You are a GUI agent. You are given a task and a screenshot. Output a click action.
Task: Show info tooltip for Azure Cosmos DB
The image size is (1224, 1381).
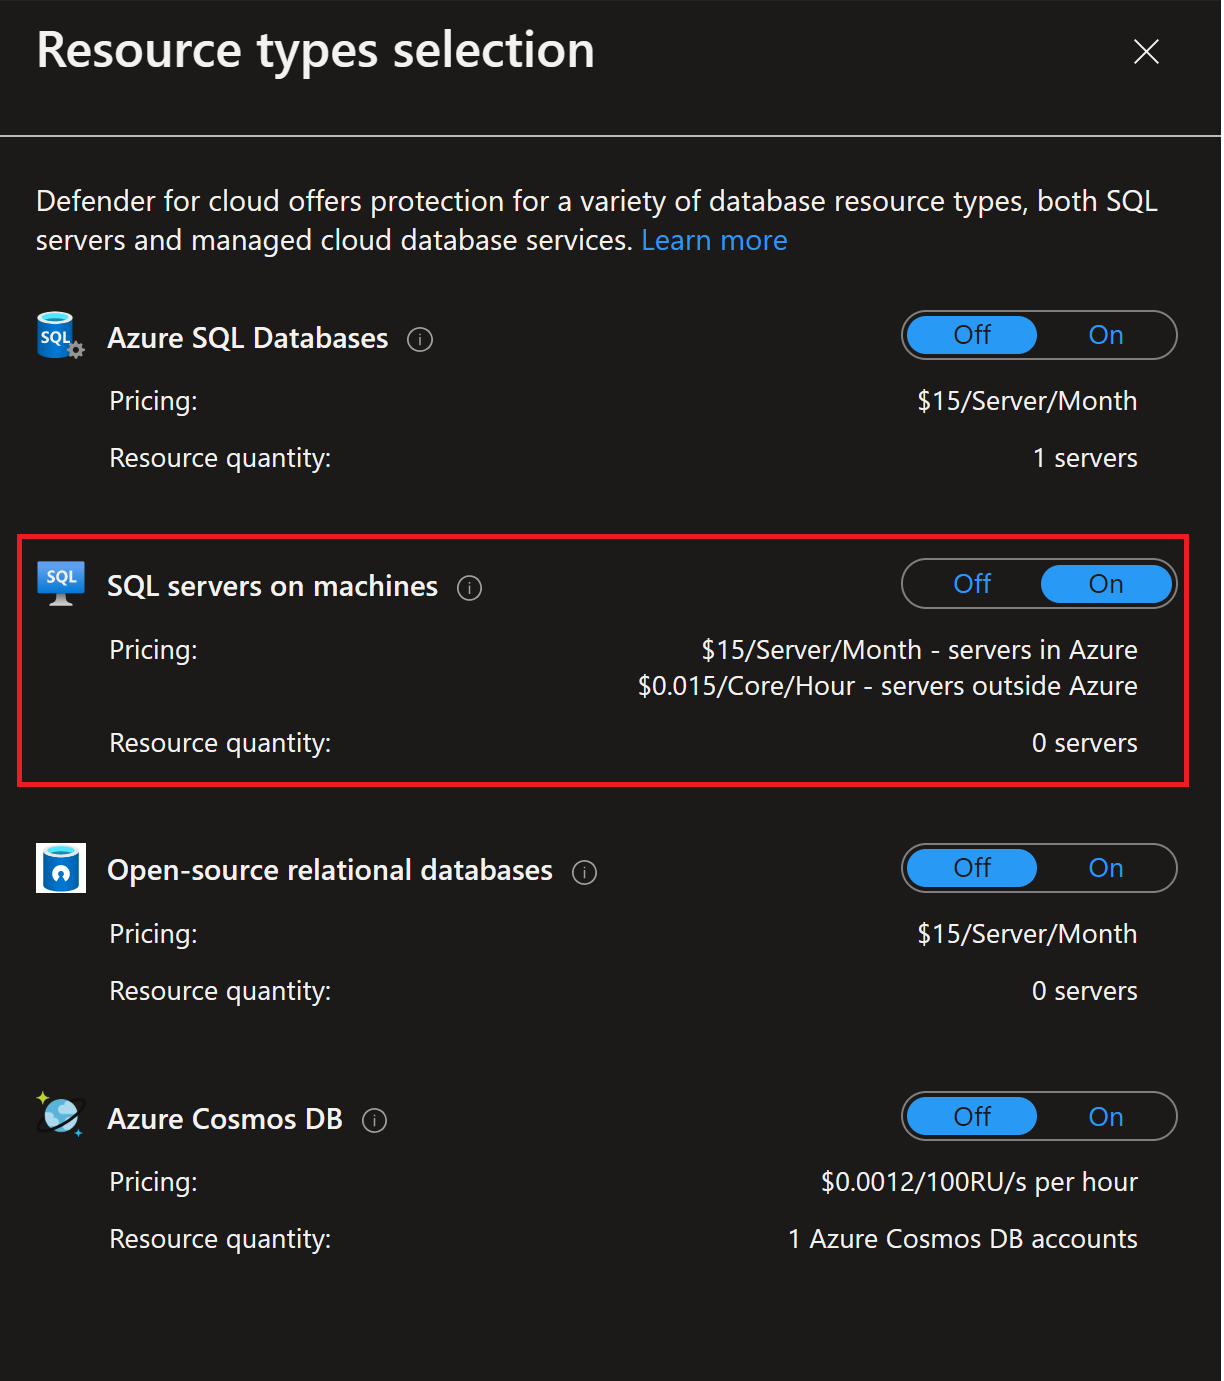[374, 1121]
